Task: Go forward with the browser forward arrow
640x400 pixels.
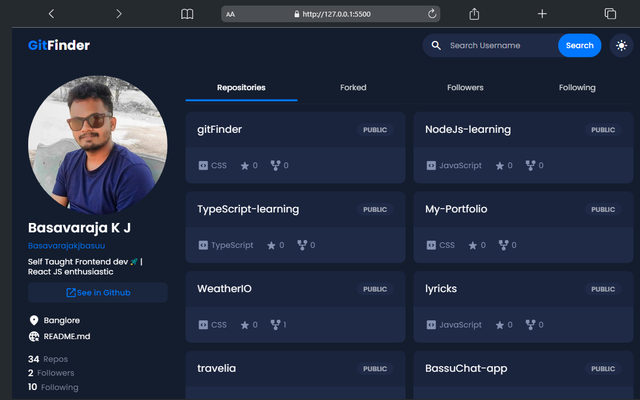Action: pyautogui.click(x=119, y=14)
